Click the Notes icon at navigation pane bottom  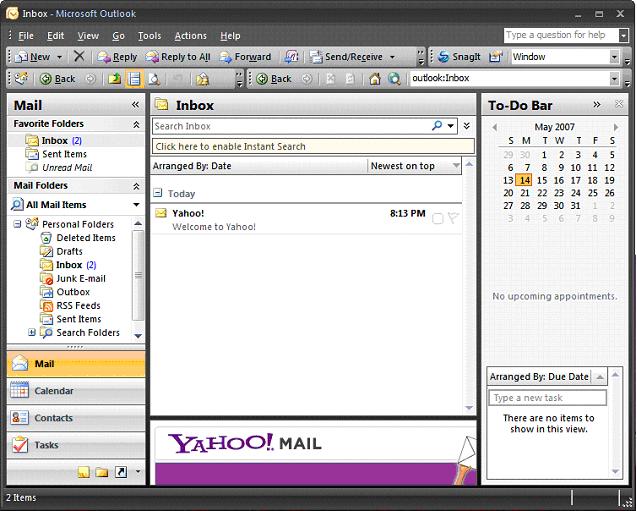point(83,472)
